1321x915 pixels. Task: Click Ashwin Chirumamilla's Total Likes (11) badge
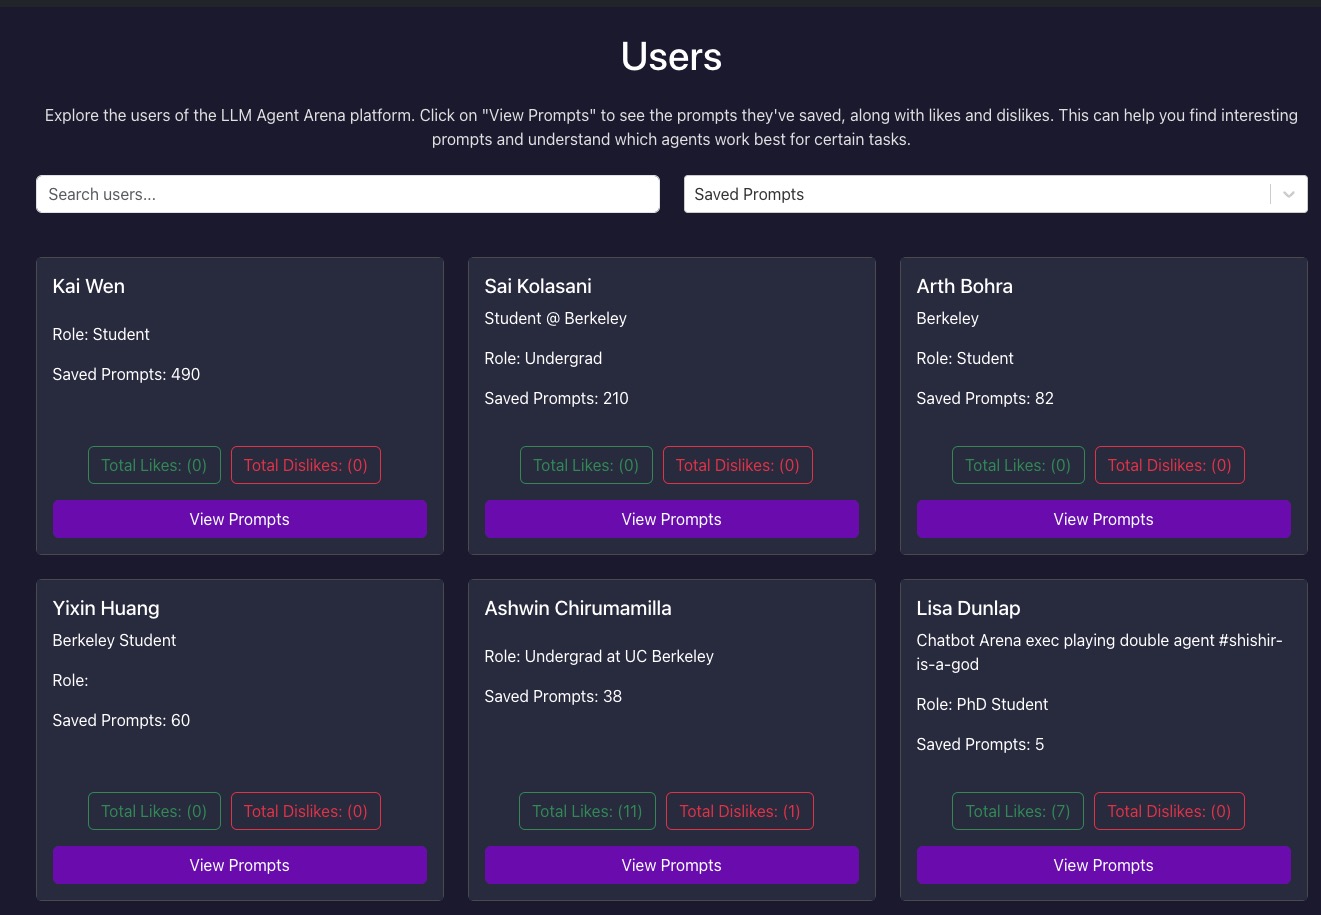click(587, 811)
